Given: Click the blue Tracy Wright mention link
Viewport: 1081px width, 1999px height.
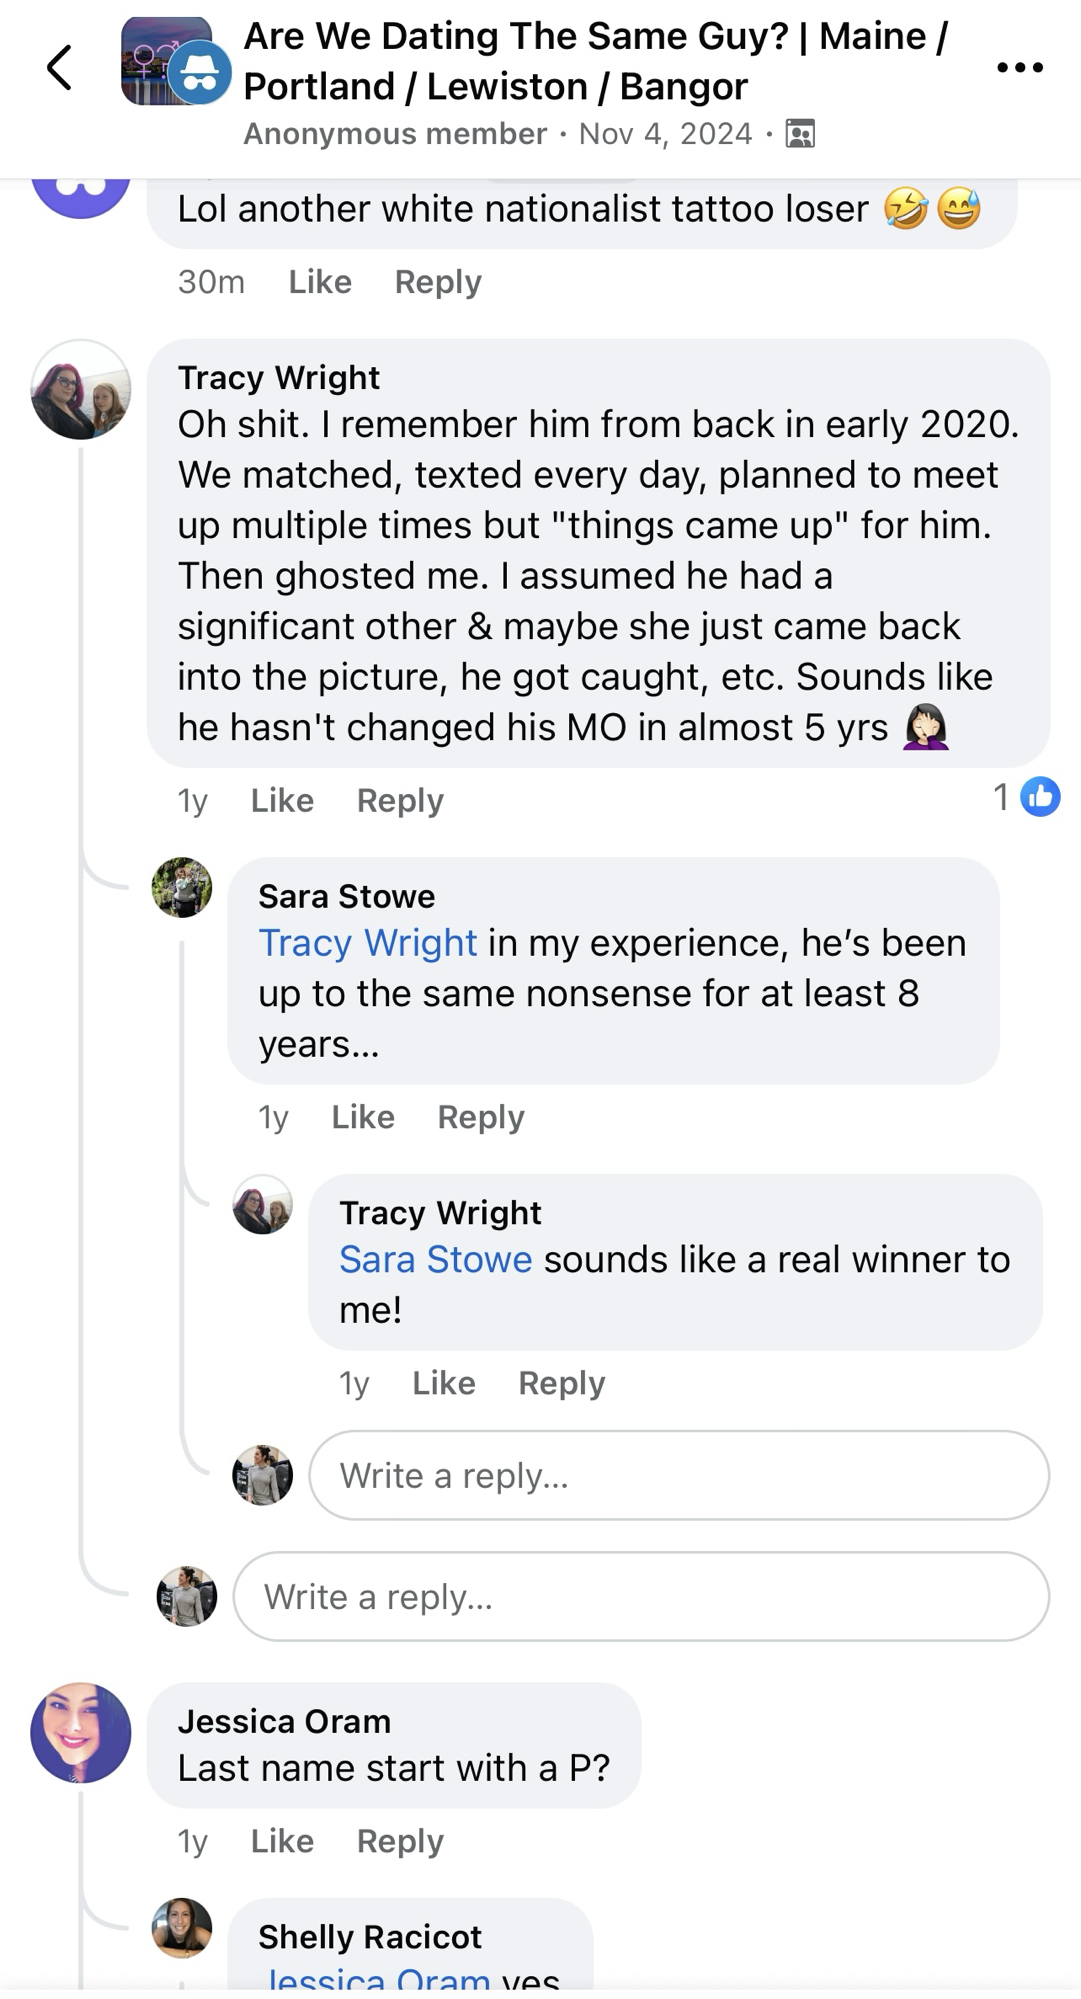Looking at the screenshot, I should (368, 943).
